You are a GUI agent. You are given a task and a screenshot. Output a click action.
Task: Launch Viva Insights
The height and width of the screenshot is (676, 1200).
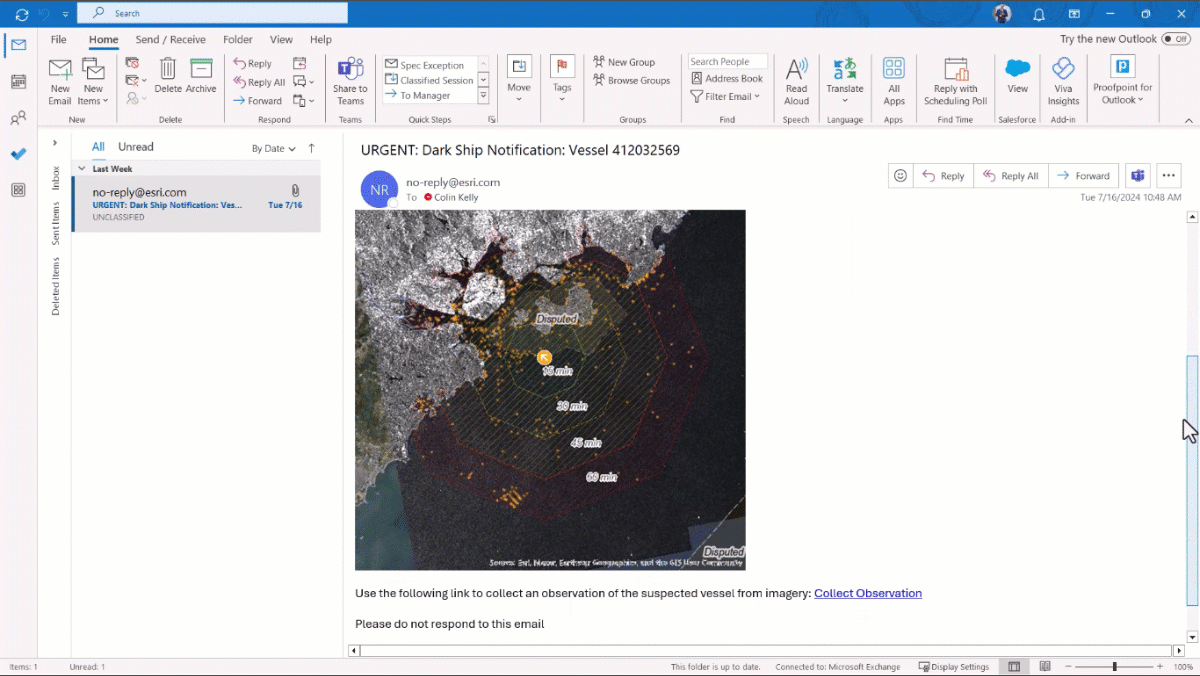pos(1063,80)
